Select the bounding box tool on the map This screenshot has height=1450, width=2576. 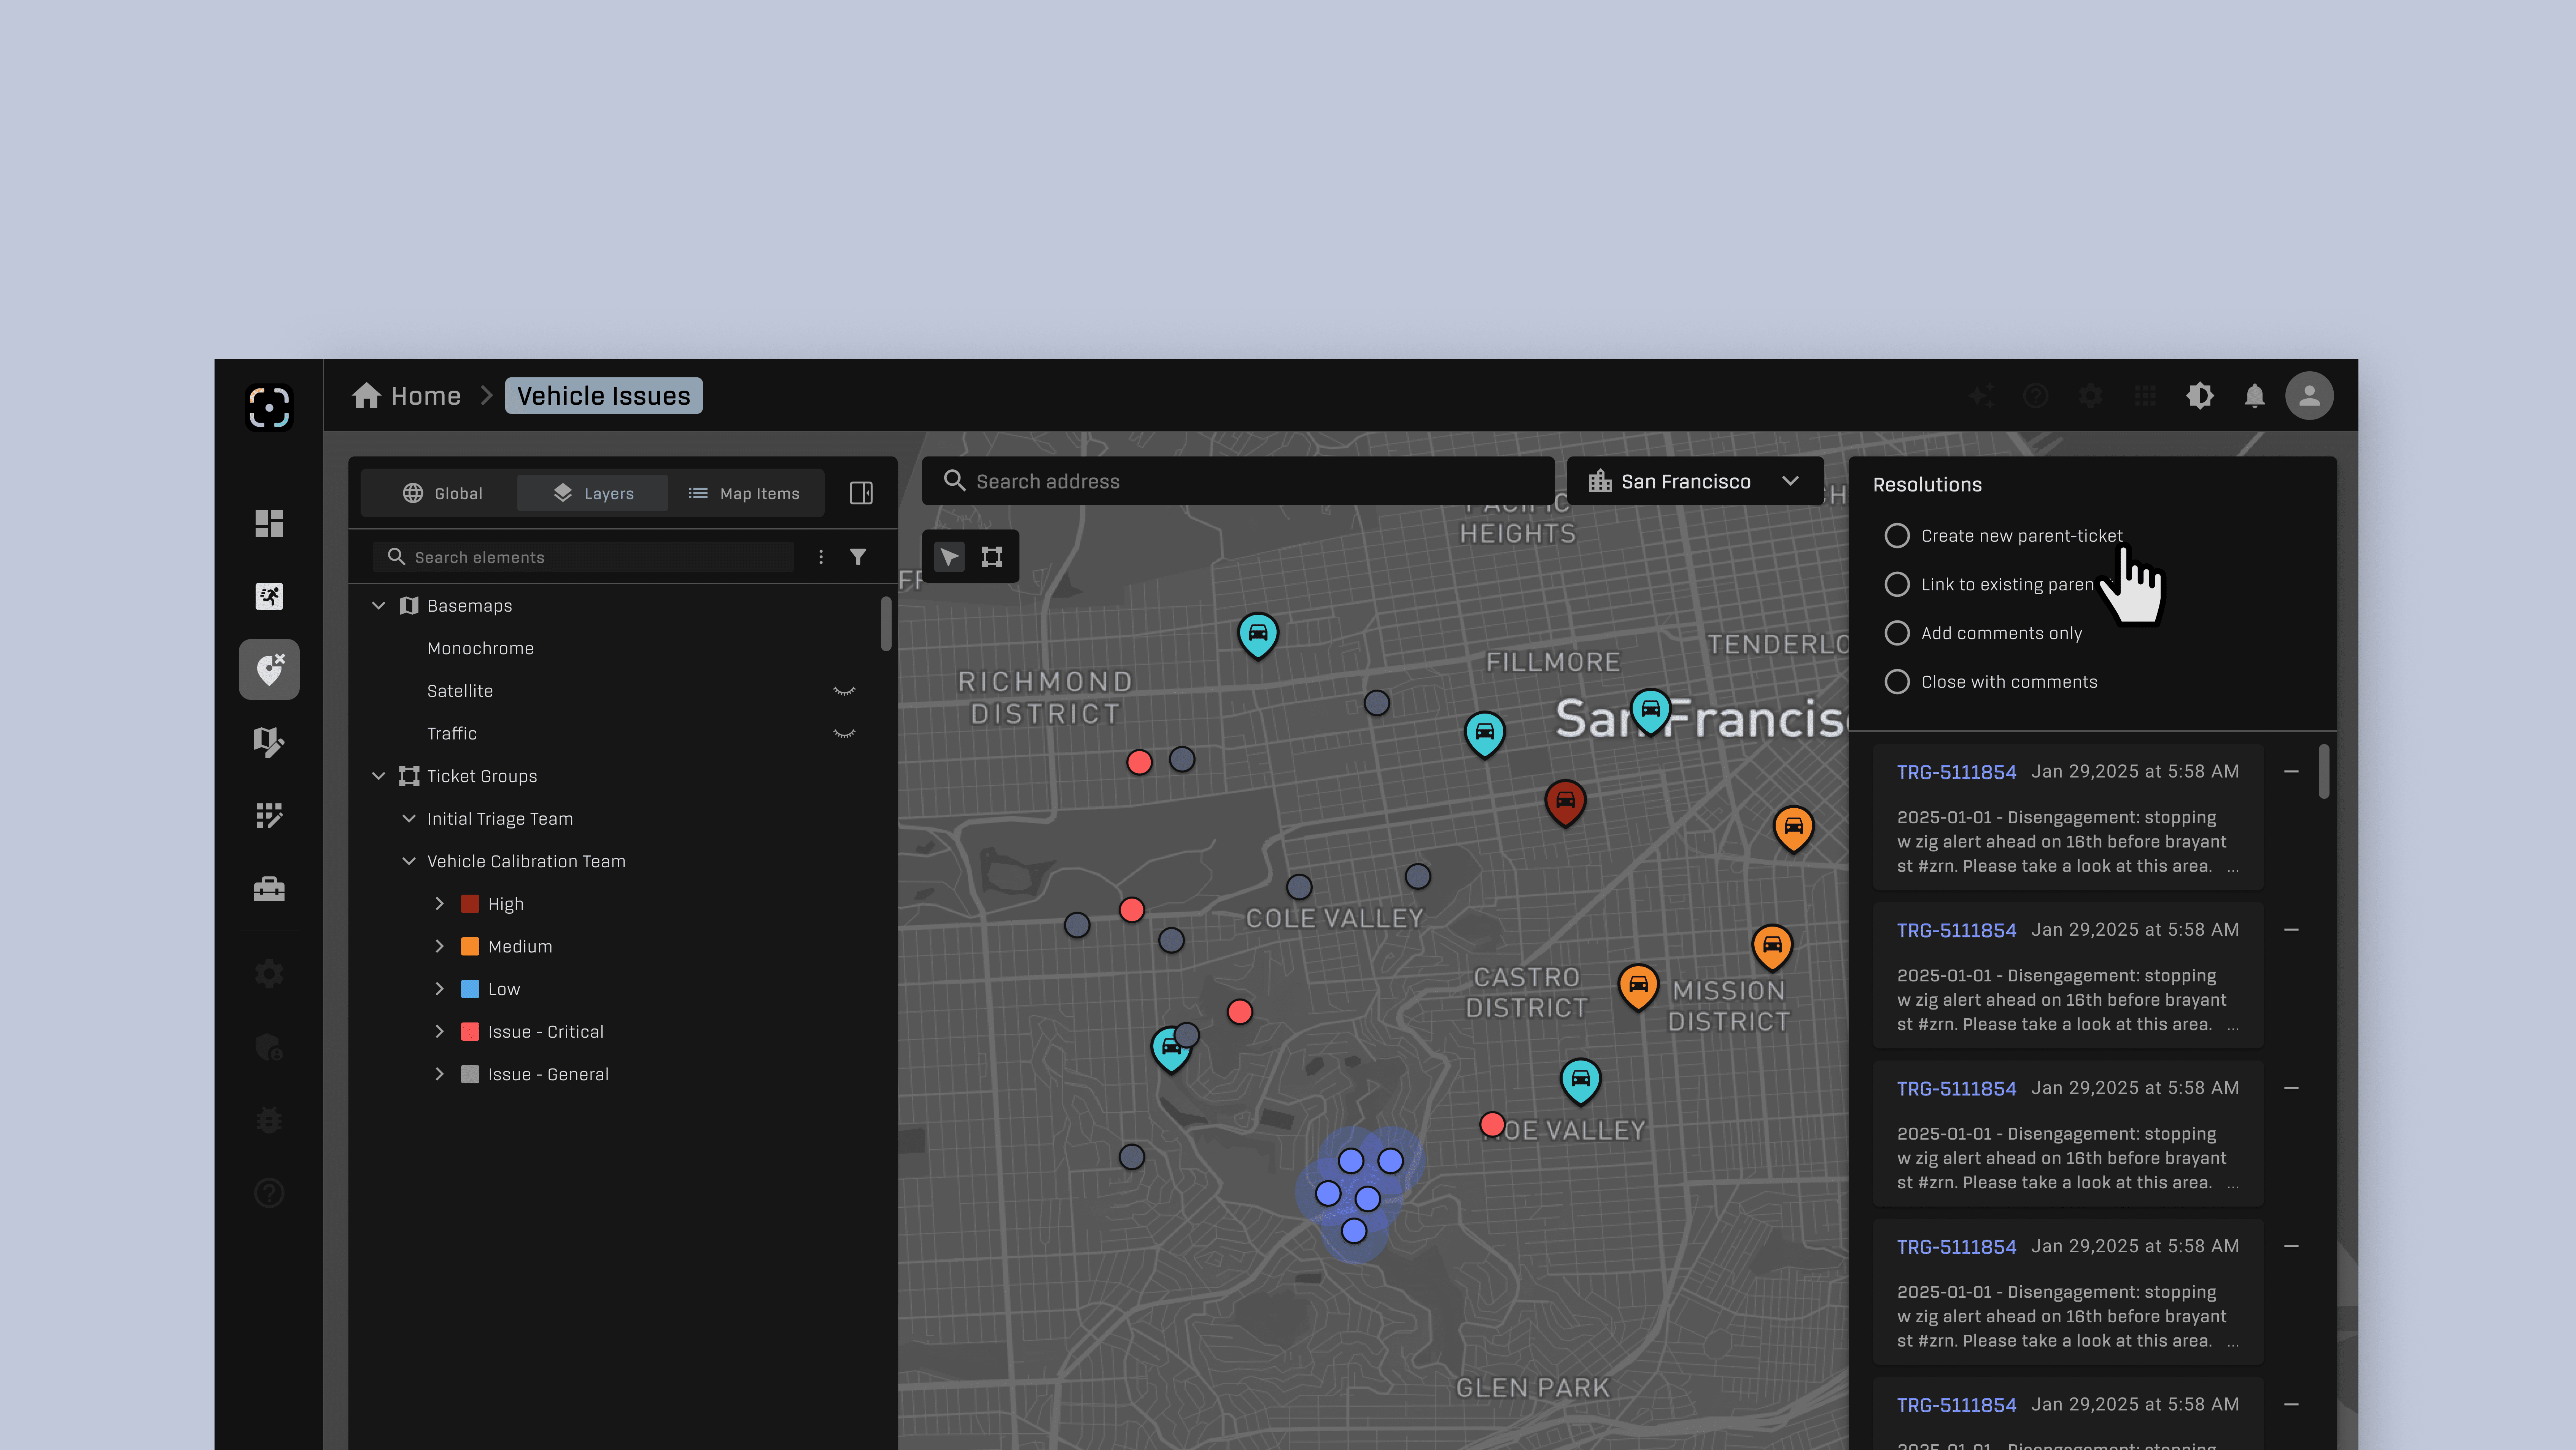pyautogui.click(x=992, y=557)
